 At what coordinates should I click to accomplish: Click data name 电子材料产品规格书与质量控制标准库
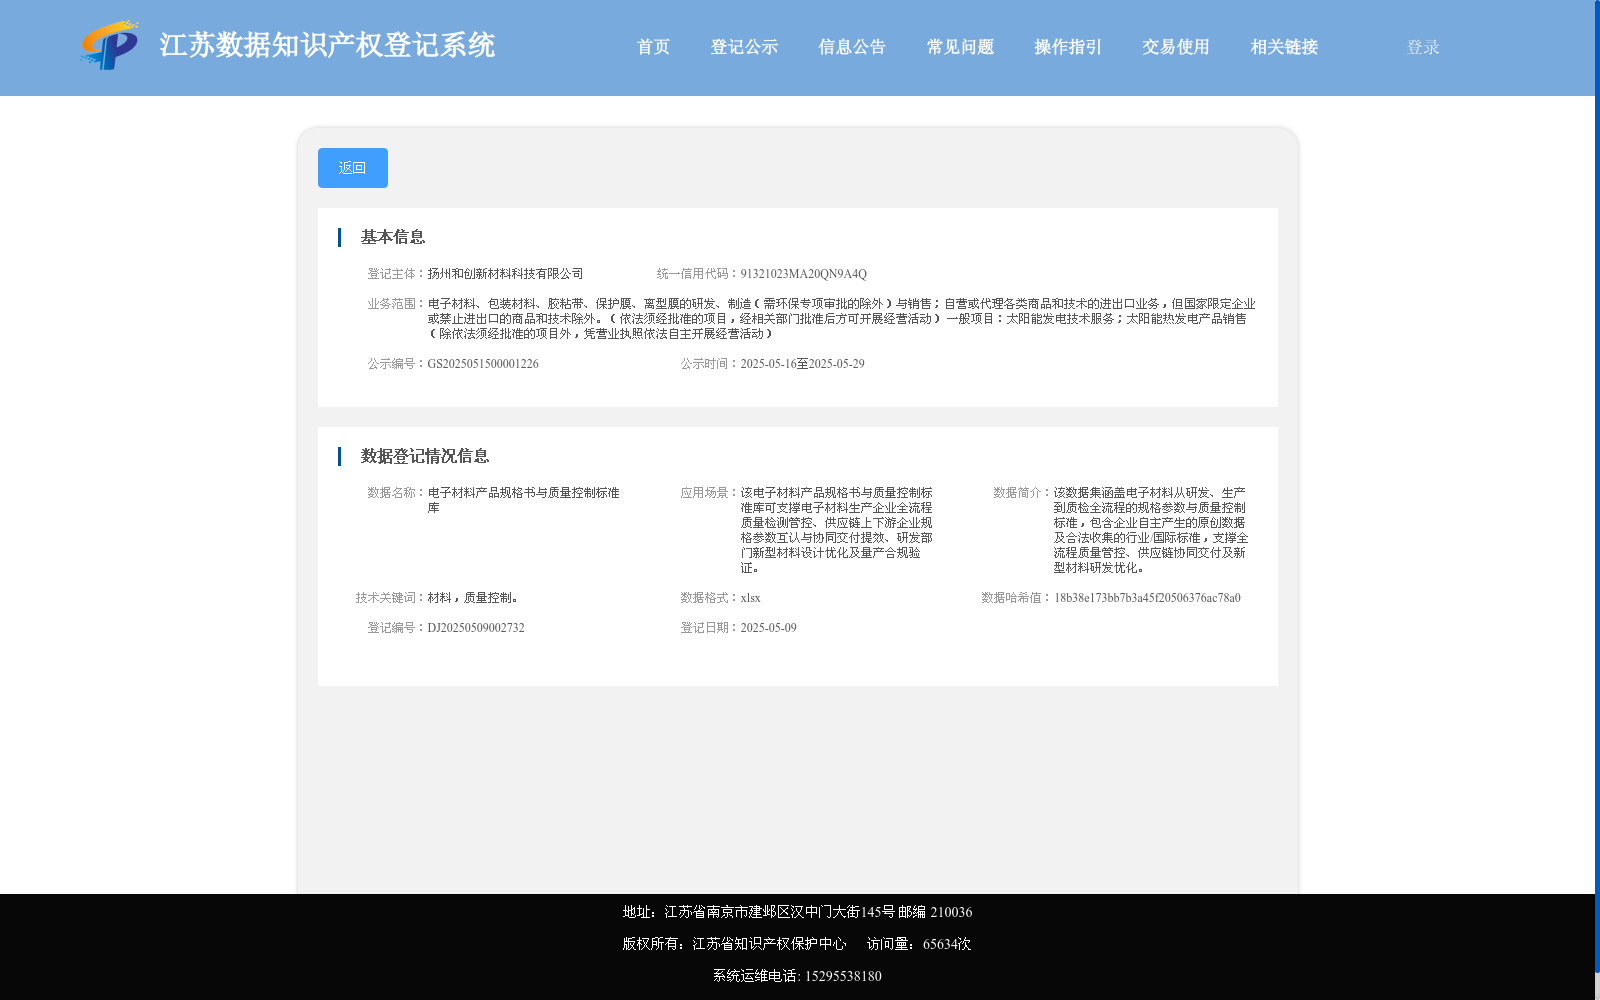pos(524,500)
